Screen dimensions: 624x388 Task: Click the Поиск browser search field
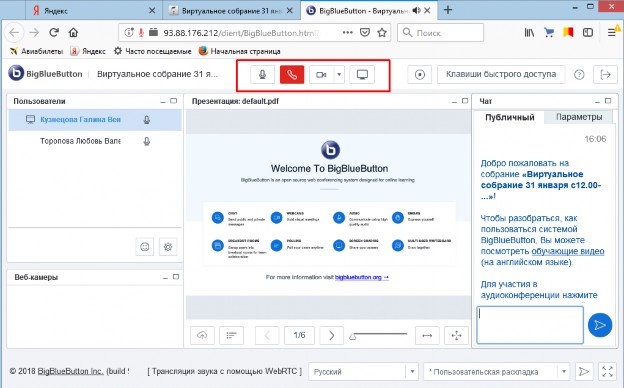(441, 33)
